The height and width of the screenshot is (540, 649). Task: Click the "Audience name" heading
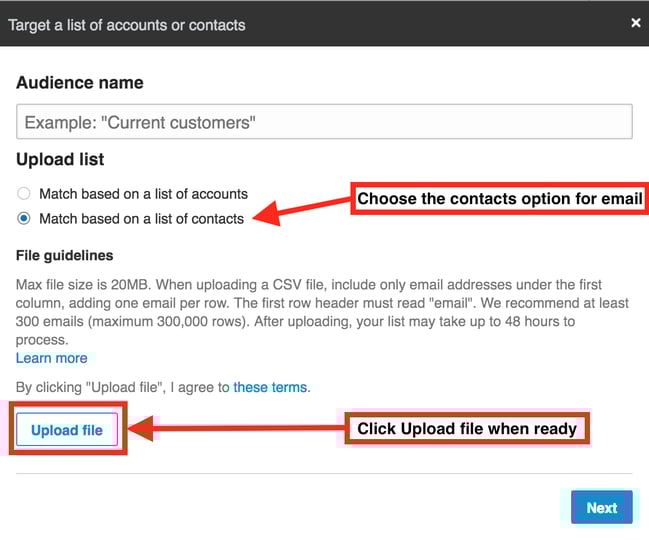point(80,83)
